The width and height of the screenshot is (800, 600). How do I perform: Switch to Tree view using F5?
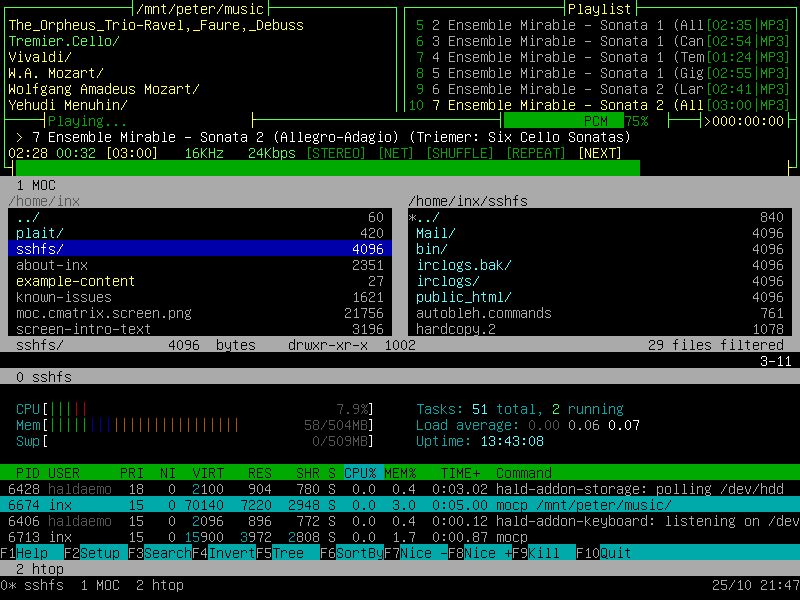coord(287,553)
